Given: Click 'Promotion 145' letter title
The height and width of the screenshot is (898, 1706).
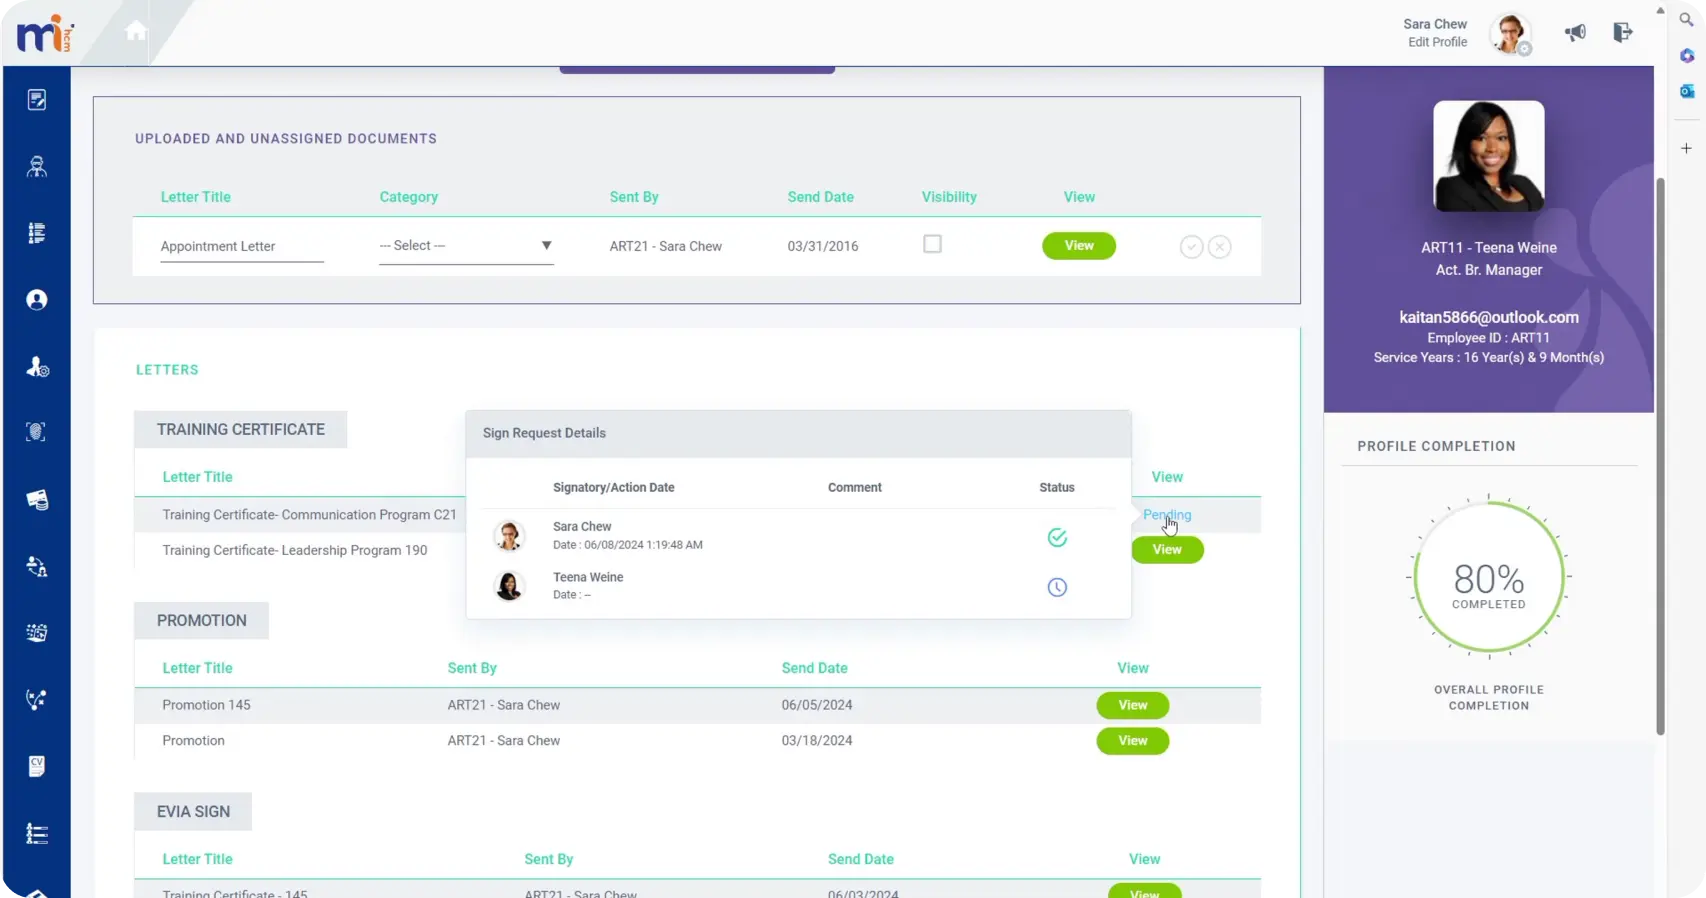Looking at the screenshot, I should pos(206,705).
